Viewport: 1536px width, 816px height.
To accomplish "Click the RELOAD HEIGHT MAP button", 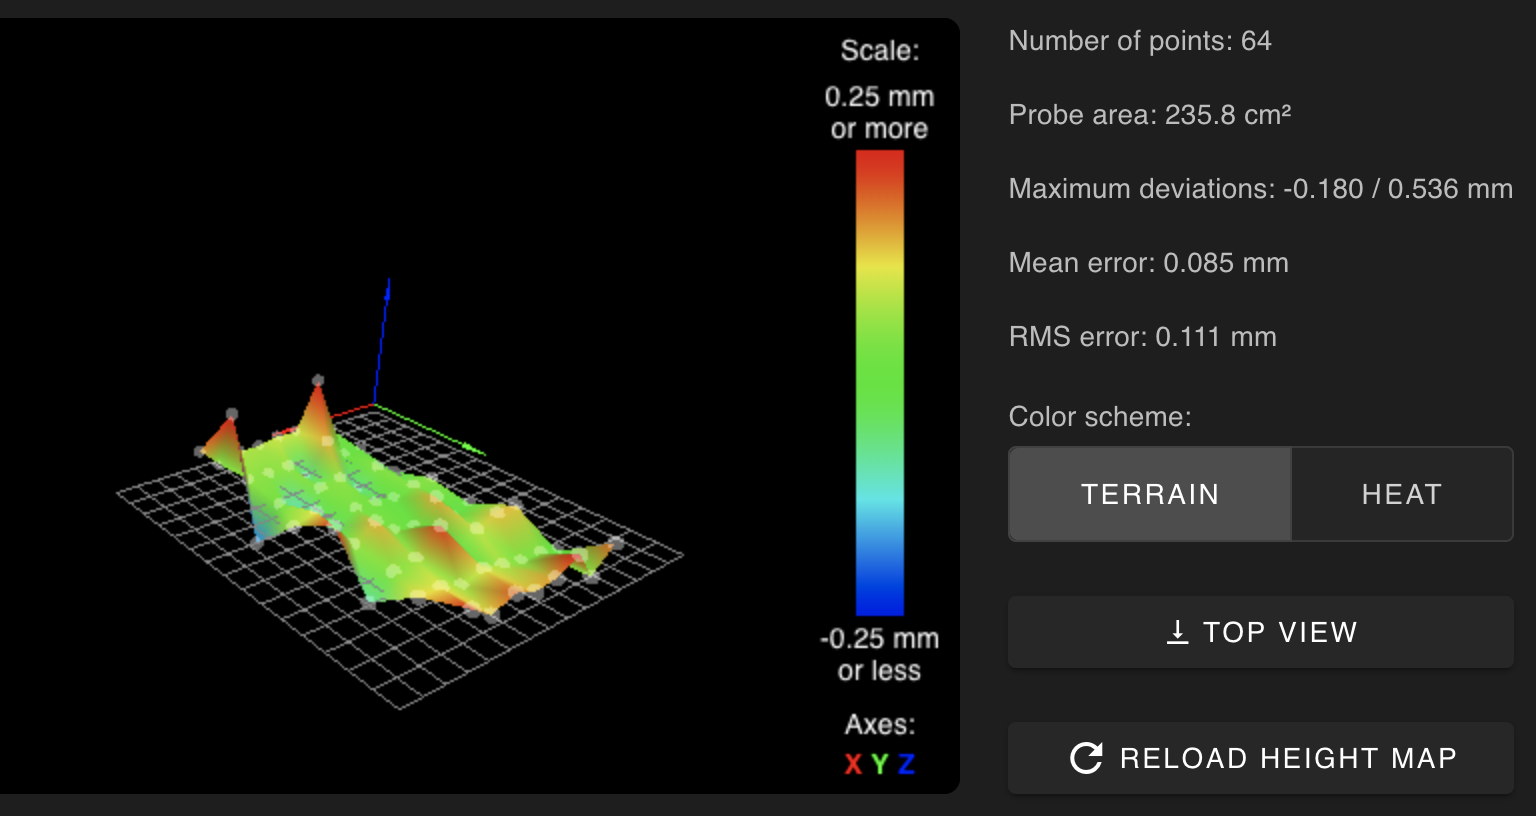I will pyautogui.click(x=1261, y=758).
